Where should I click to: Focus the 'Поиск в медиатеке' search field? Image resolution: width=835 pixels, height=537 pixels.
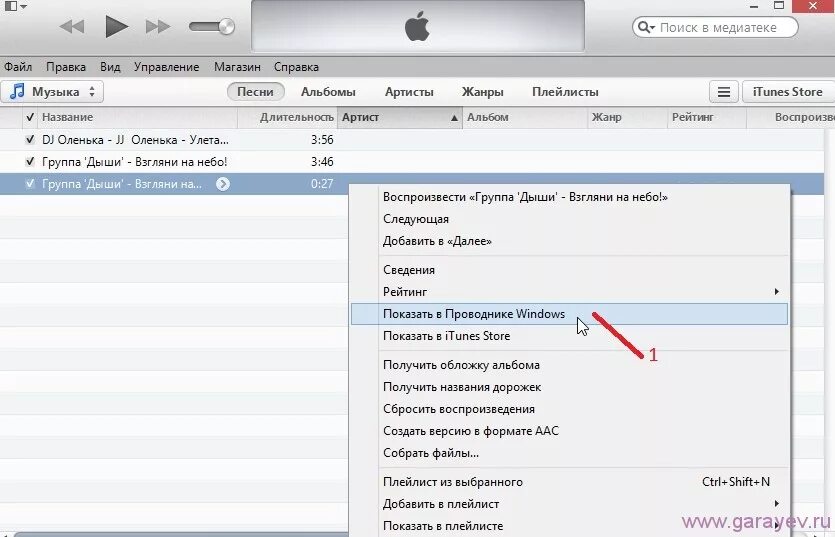click(x=717, y=27)
